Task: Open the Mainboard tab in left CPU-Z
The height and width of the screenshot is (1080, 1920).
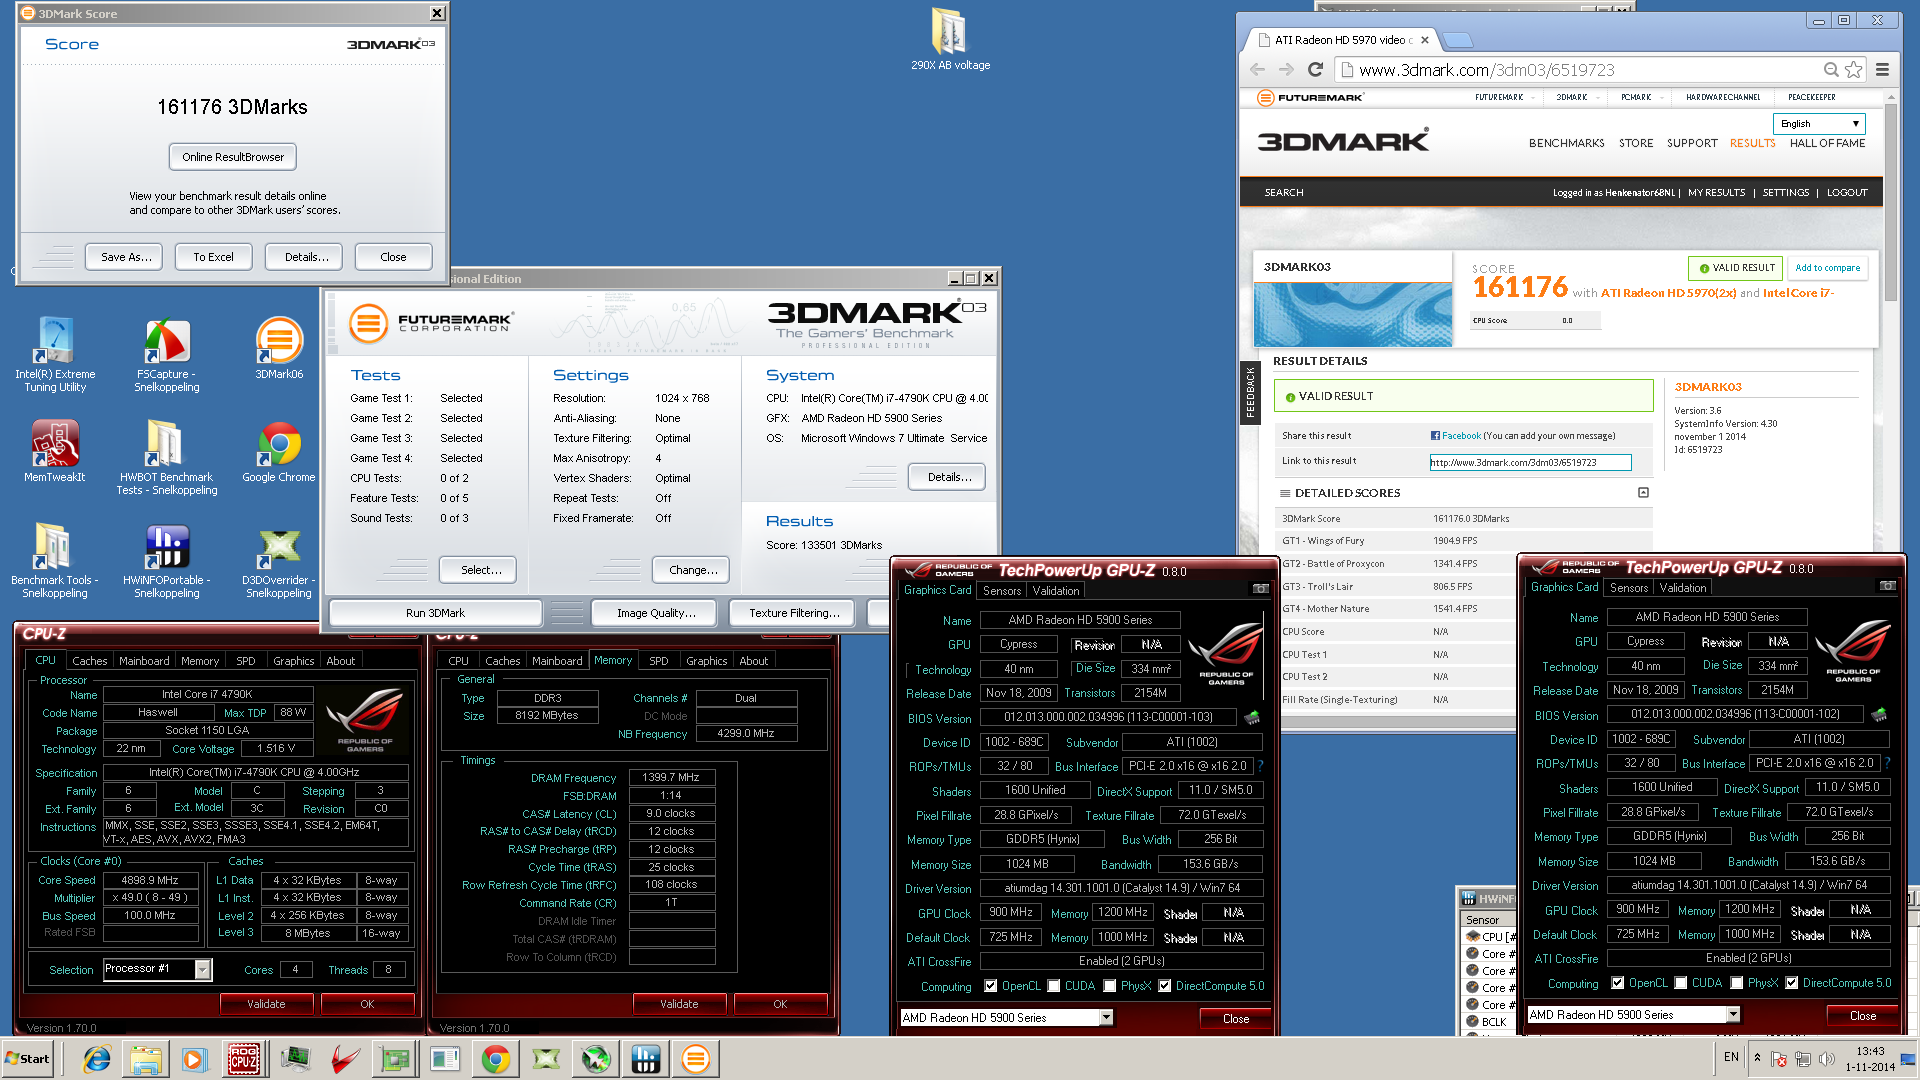Action: [x=144, y=661]
